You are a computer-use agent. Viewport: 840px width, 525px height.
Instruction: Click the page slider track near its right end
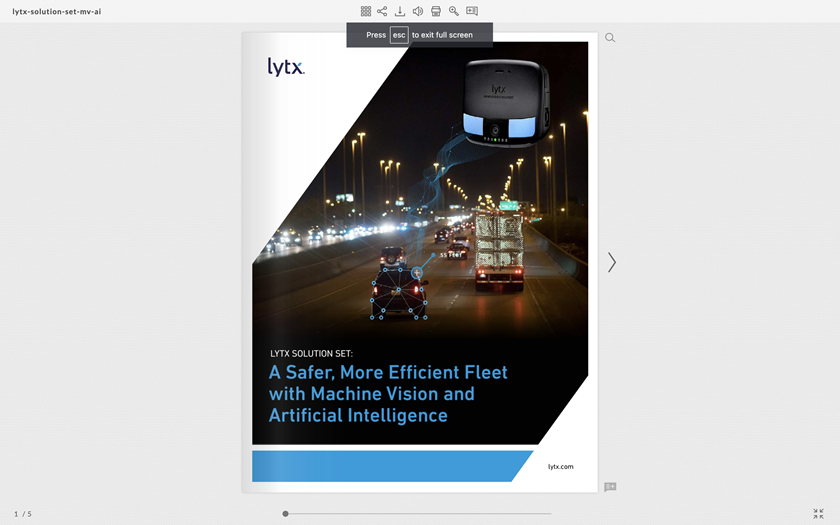[x=540, y=514]
